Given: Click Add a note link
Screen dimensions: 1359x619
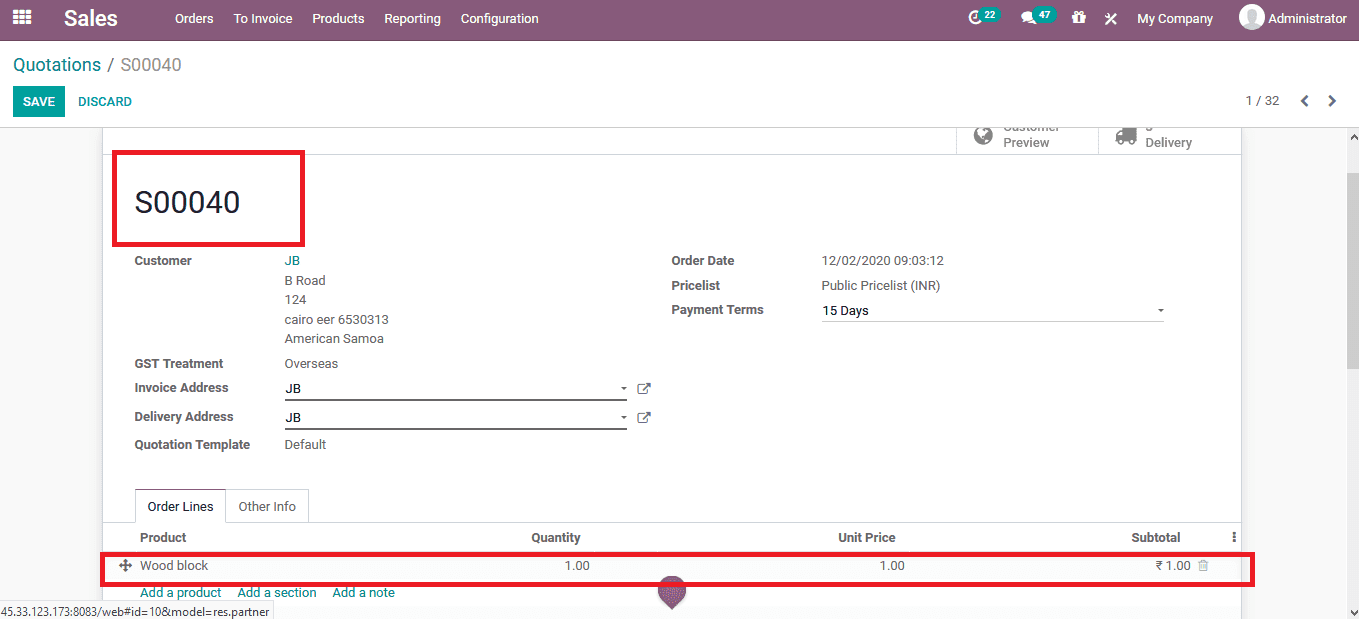Looking at the screenshot, I should [363, 593].
